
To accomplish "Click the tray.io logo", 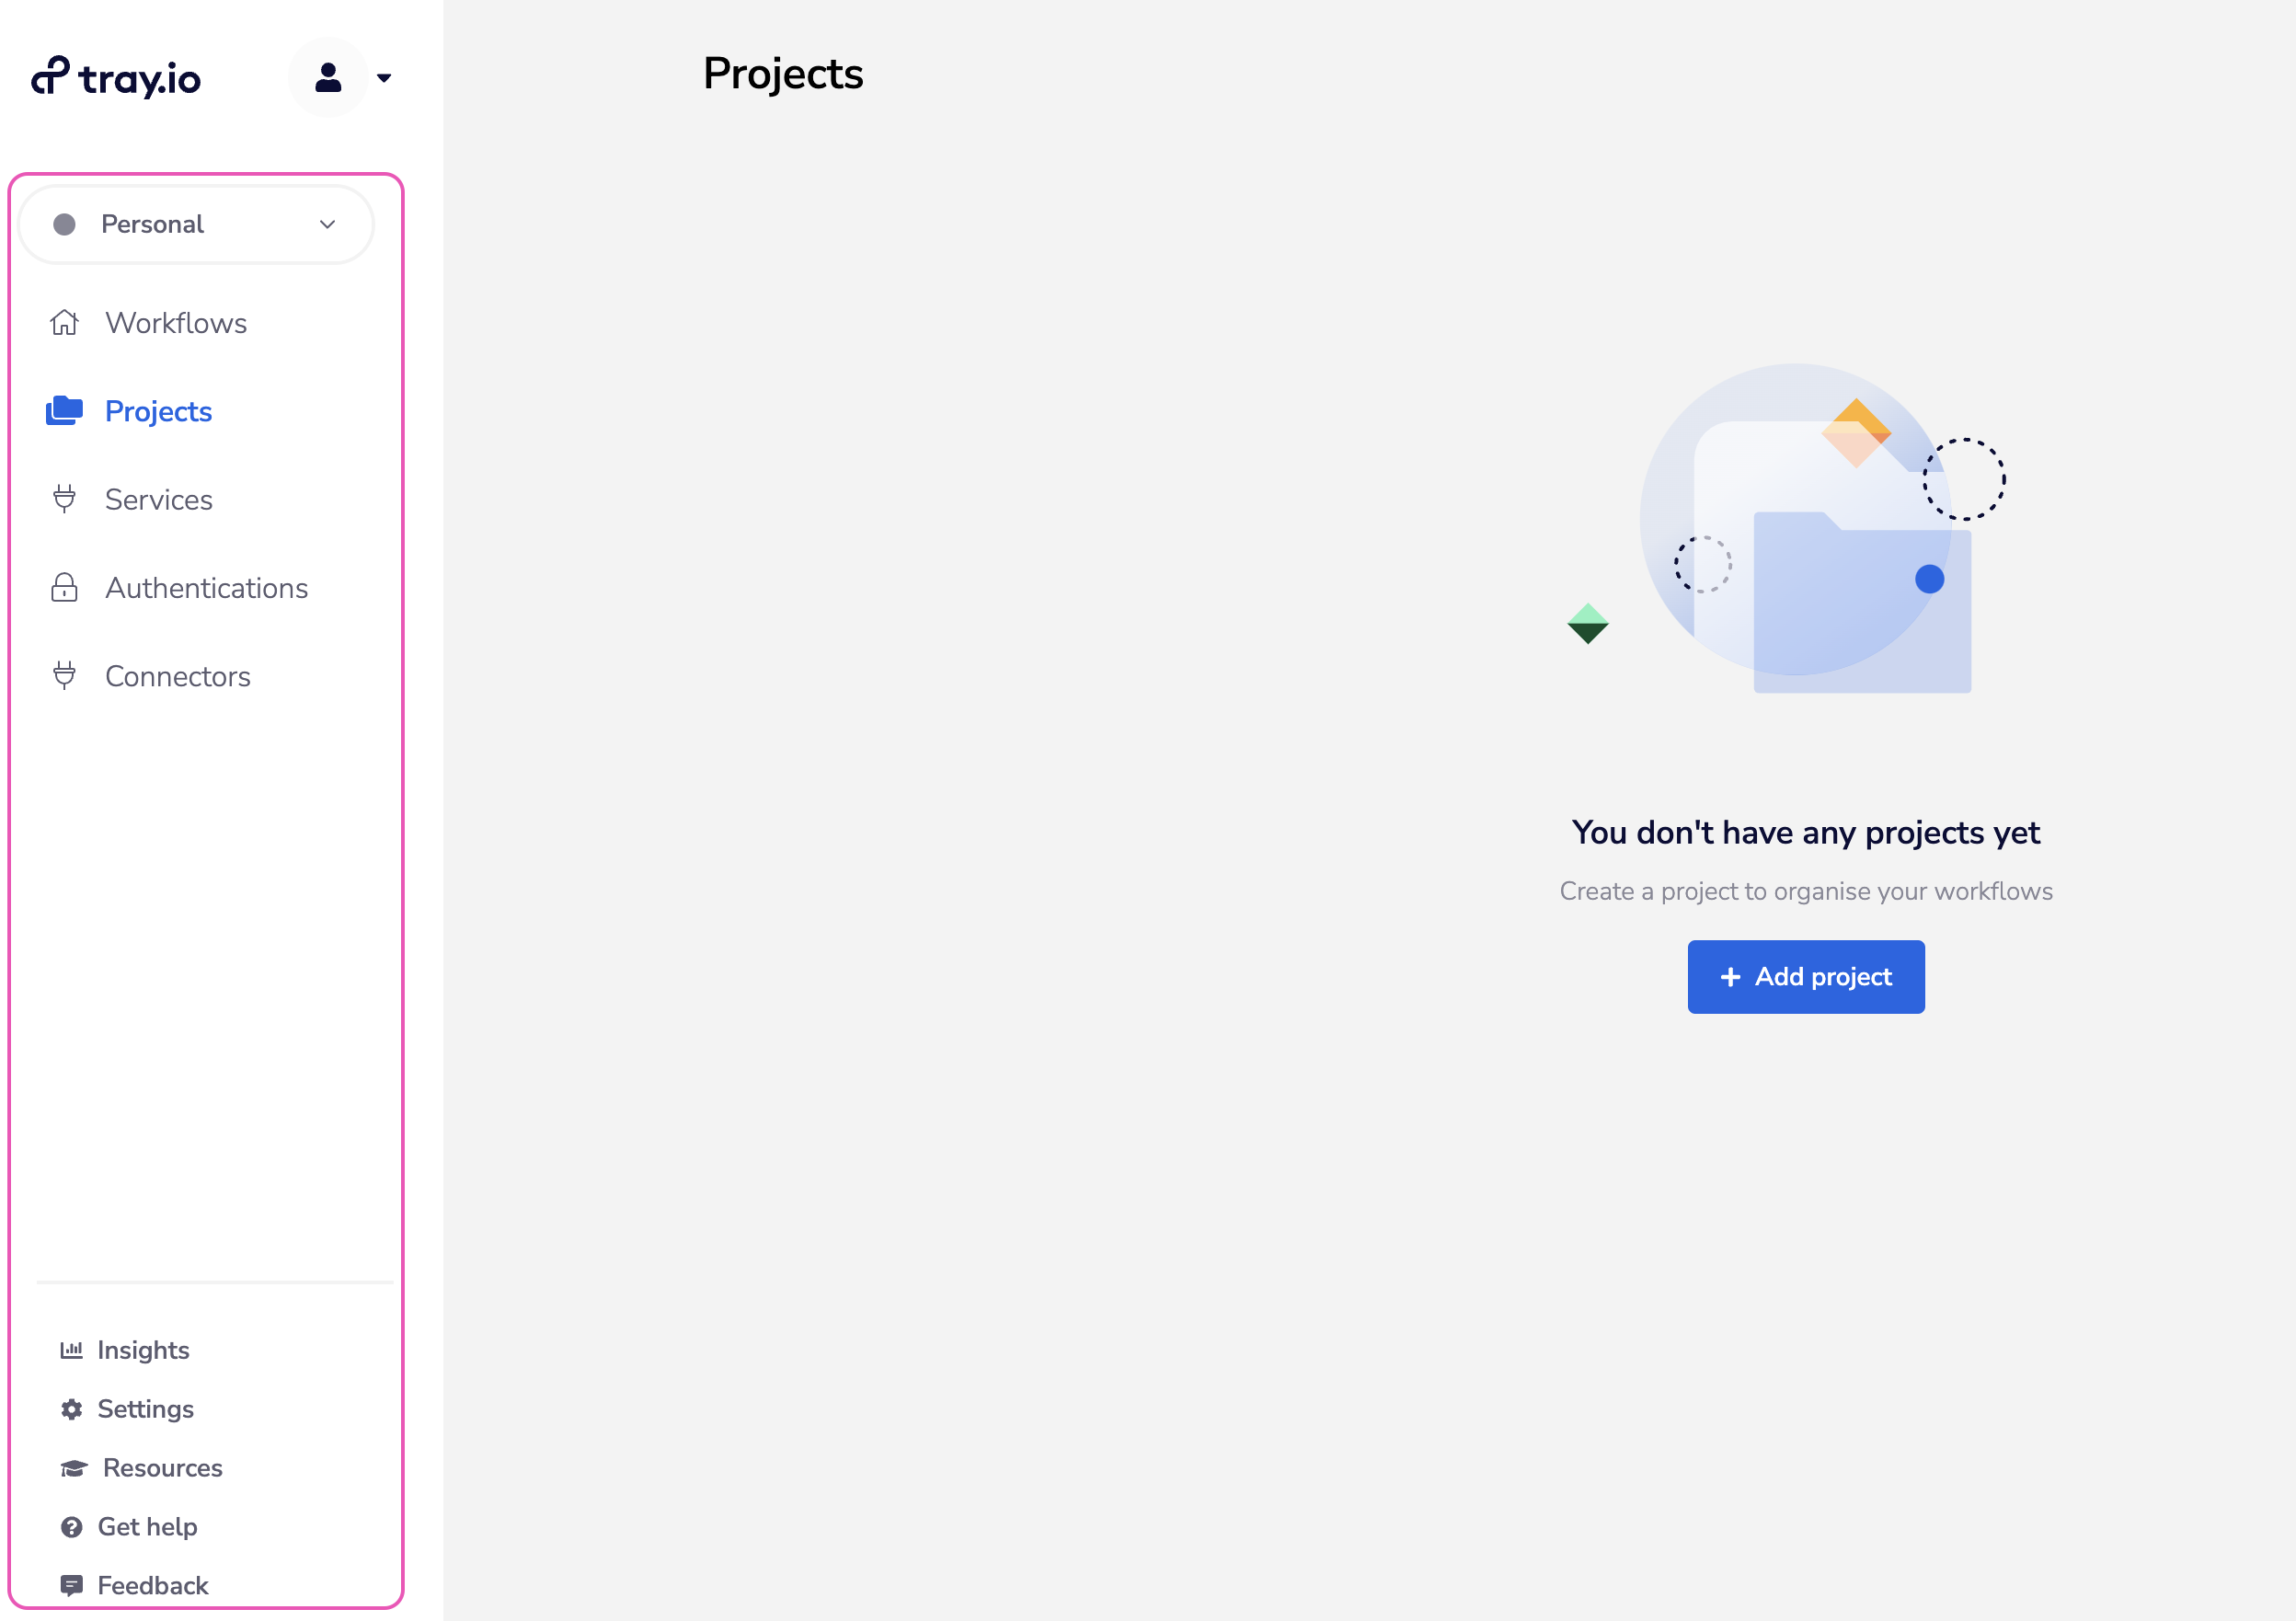I will point(116,77).
